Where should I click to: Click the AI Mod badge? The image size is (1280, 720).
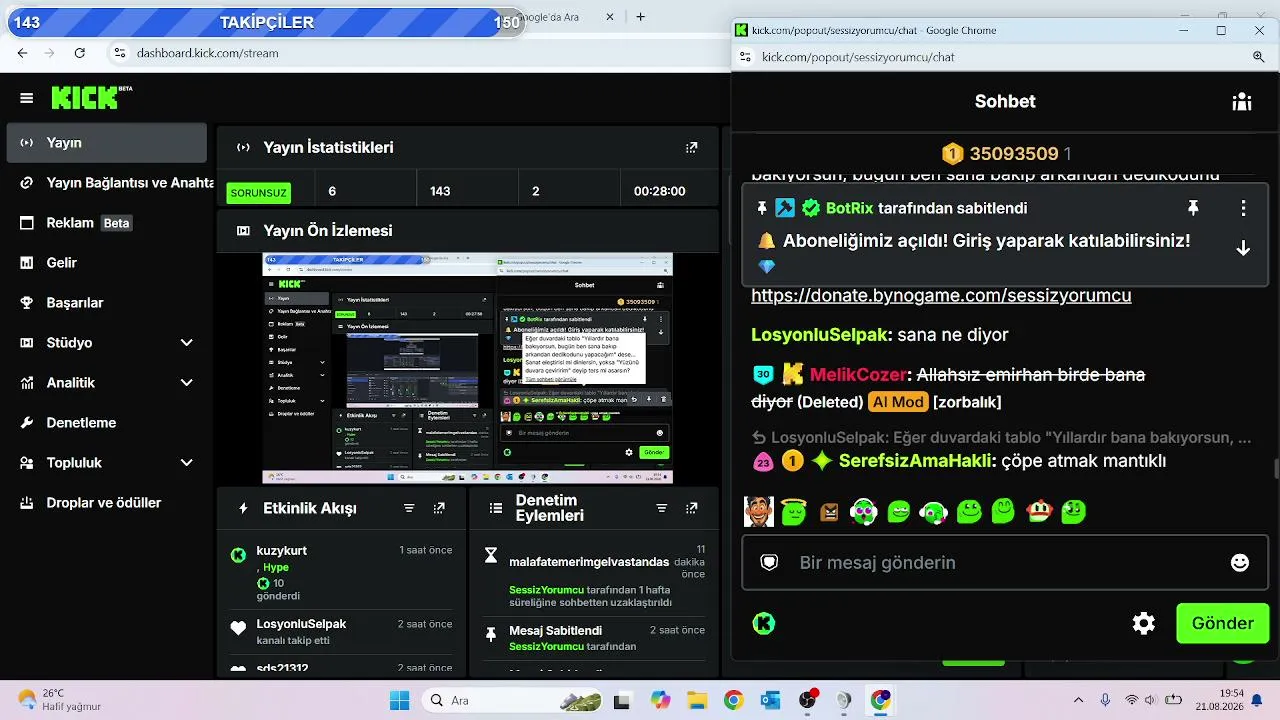(x=896, y=402)
